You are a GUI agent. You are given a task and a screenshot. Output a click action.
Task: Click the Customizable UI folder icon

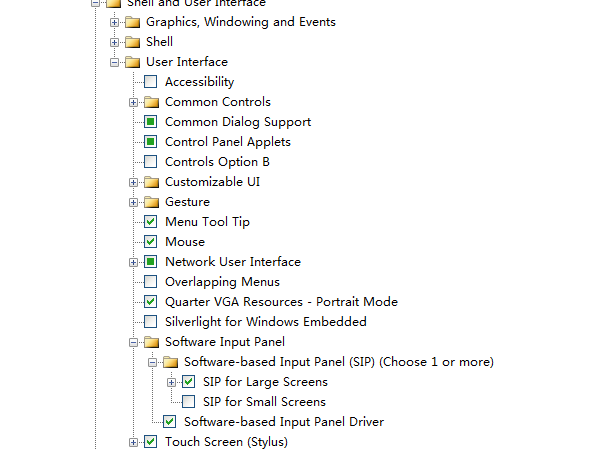(x=151, y=182)
